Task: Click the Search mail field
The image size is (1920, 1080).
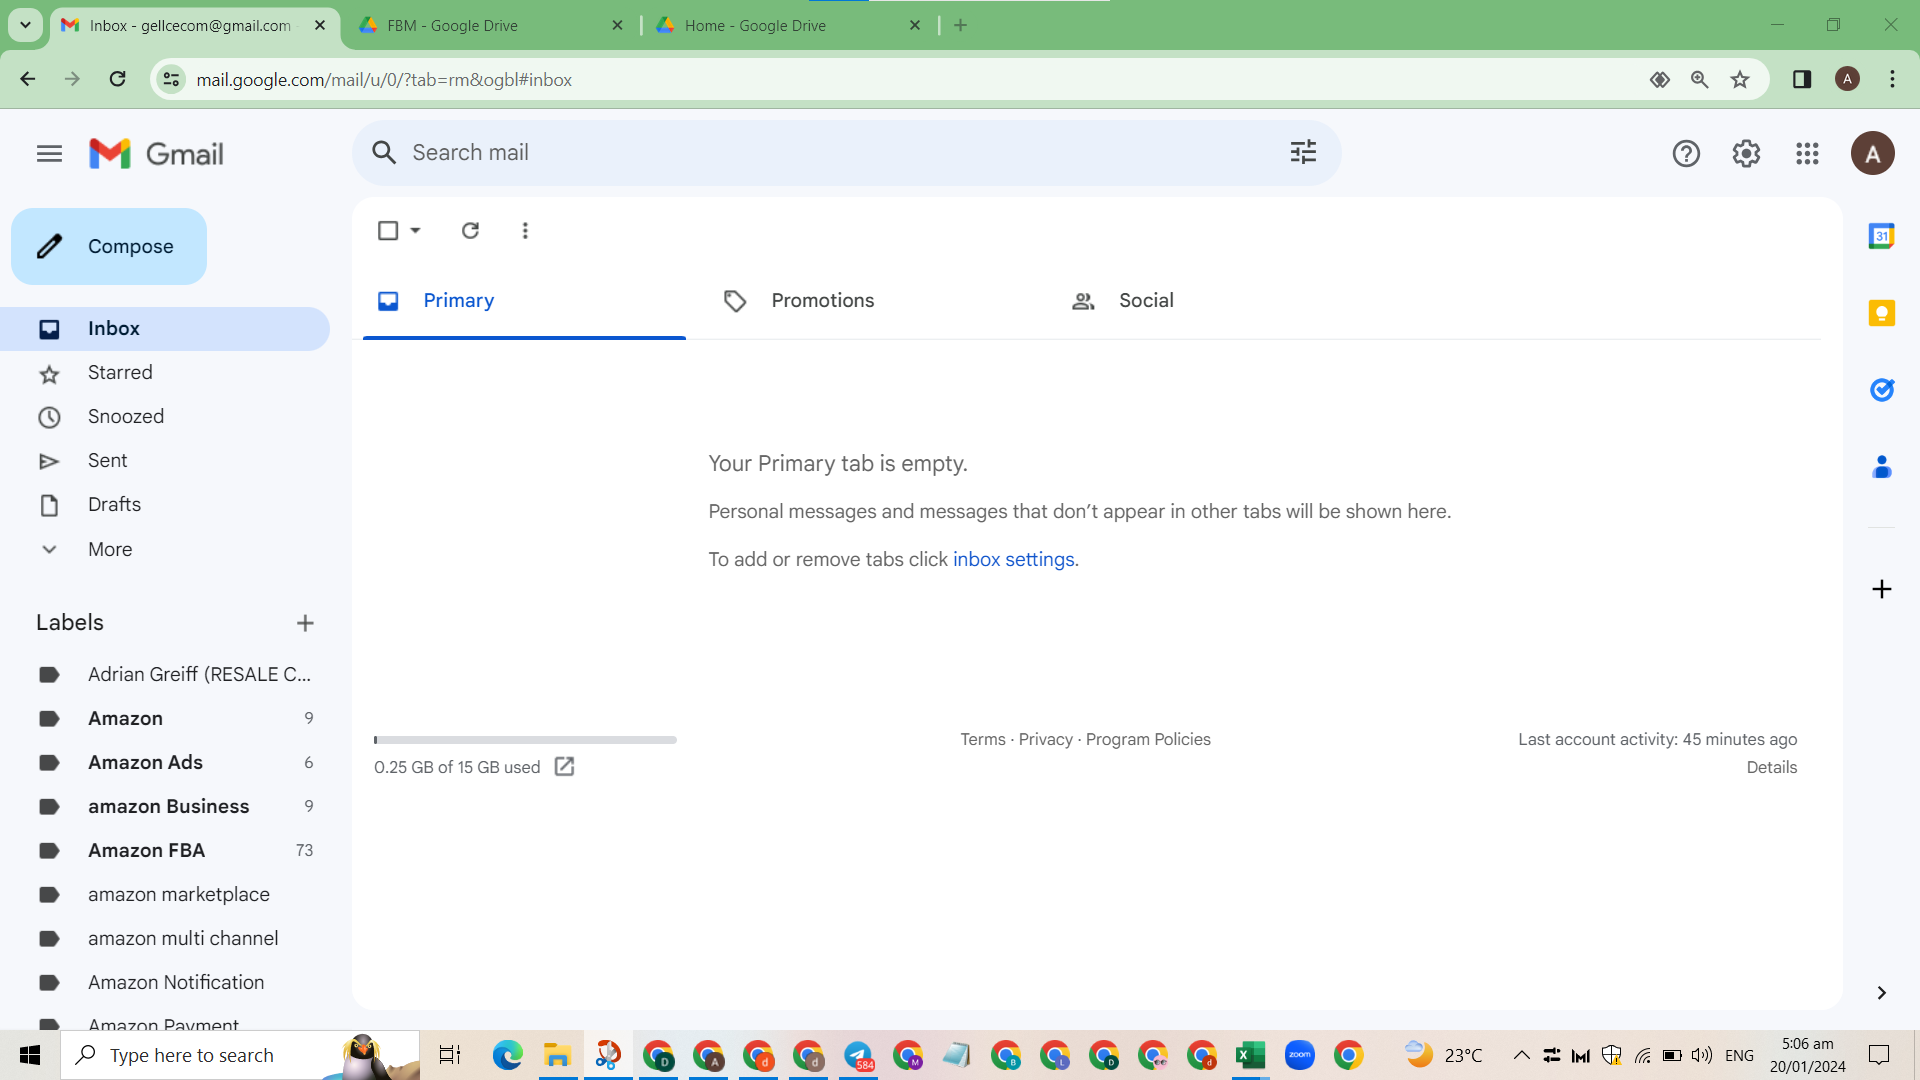Action: 846,152
